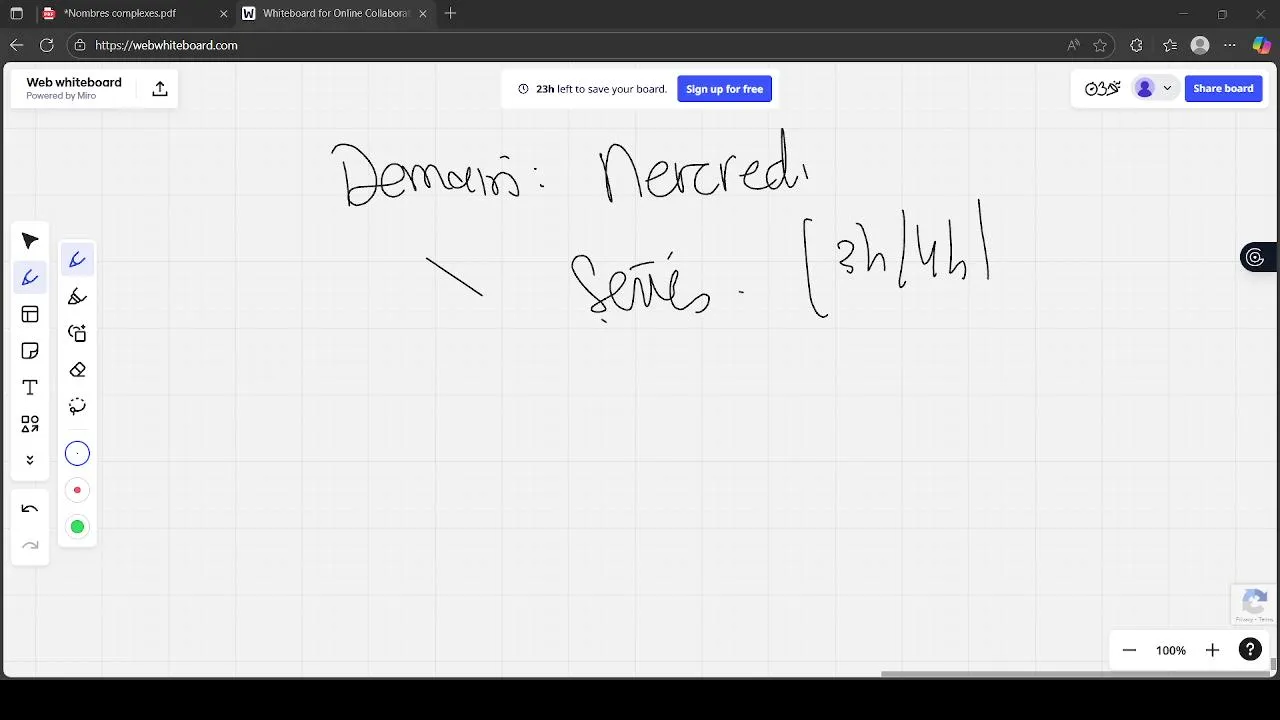Open read aloud icon
The image size is (1280, 720).
click(1073, 45)
